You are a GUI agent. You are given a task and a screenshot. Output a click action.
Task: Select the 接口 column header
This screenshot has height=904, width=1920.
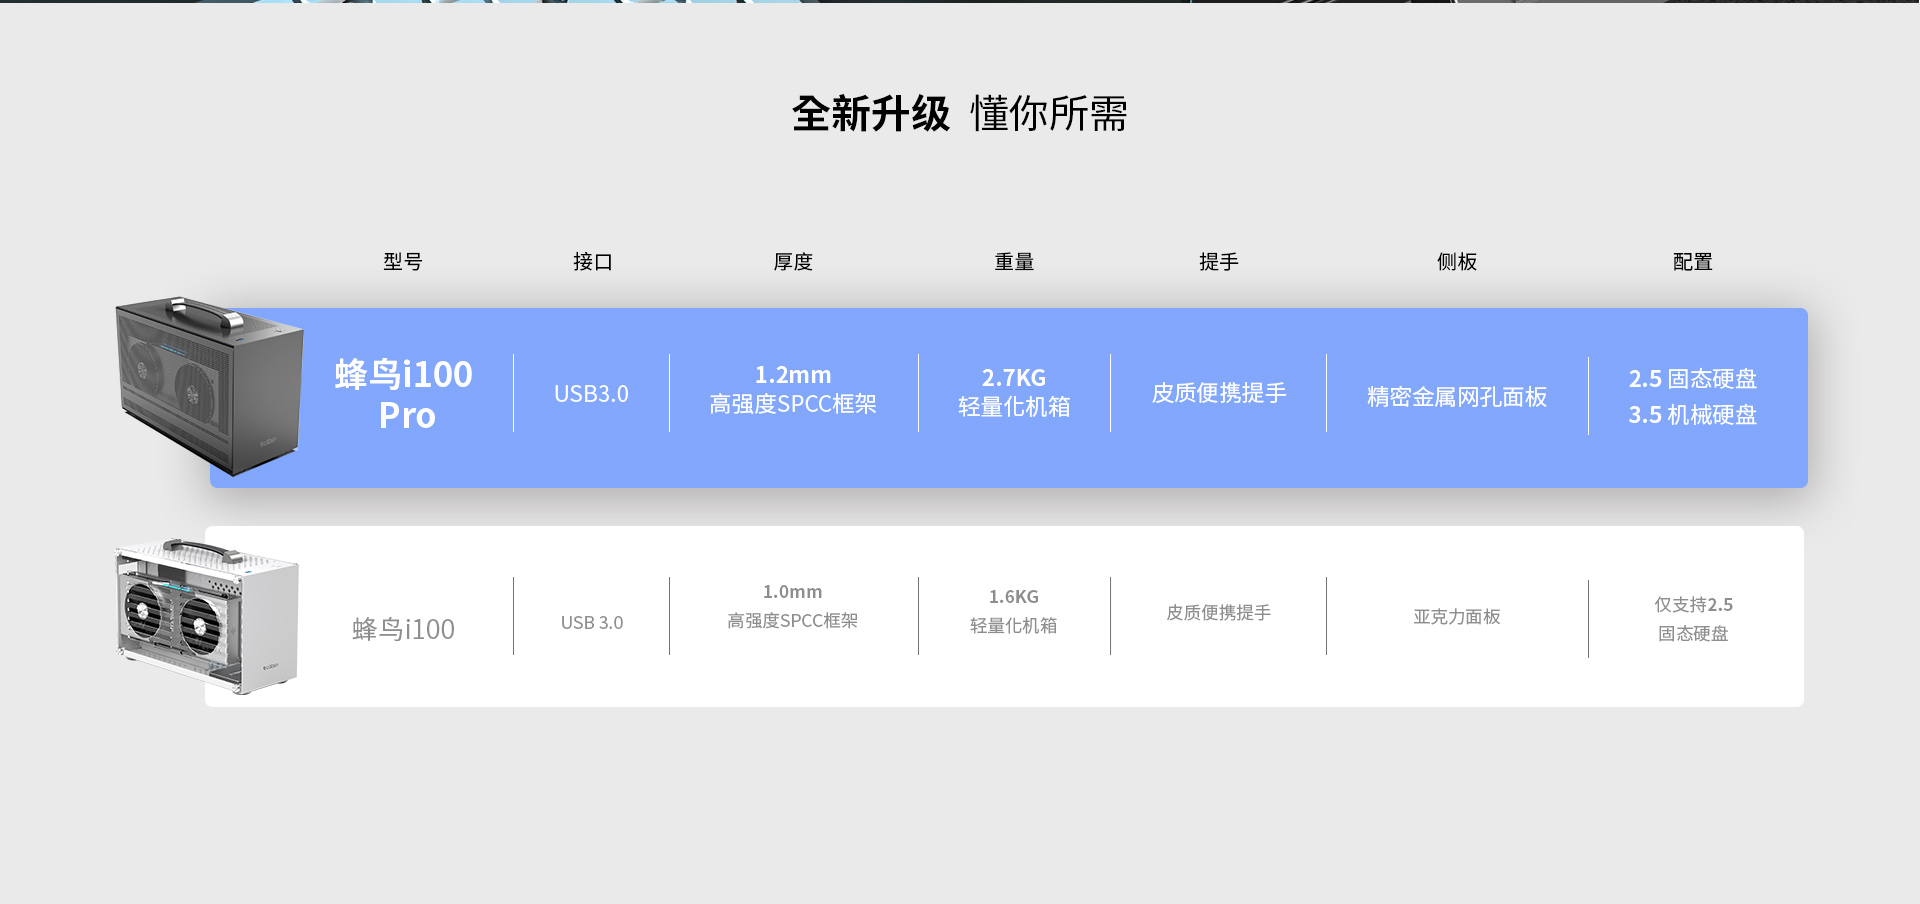(x=593, y=262)
